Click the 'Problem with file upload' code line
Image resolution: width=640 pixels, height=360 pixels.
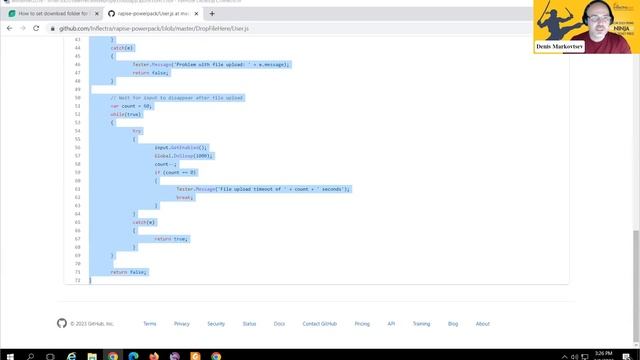(x=211, y=64)
